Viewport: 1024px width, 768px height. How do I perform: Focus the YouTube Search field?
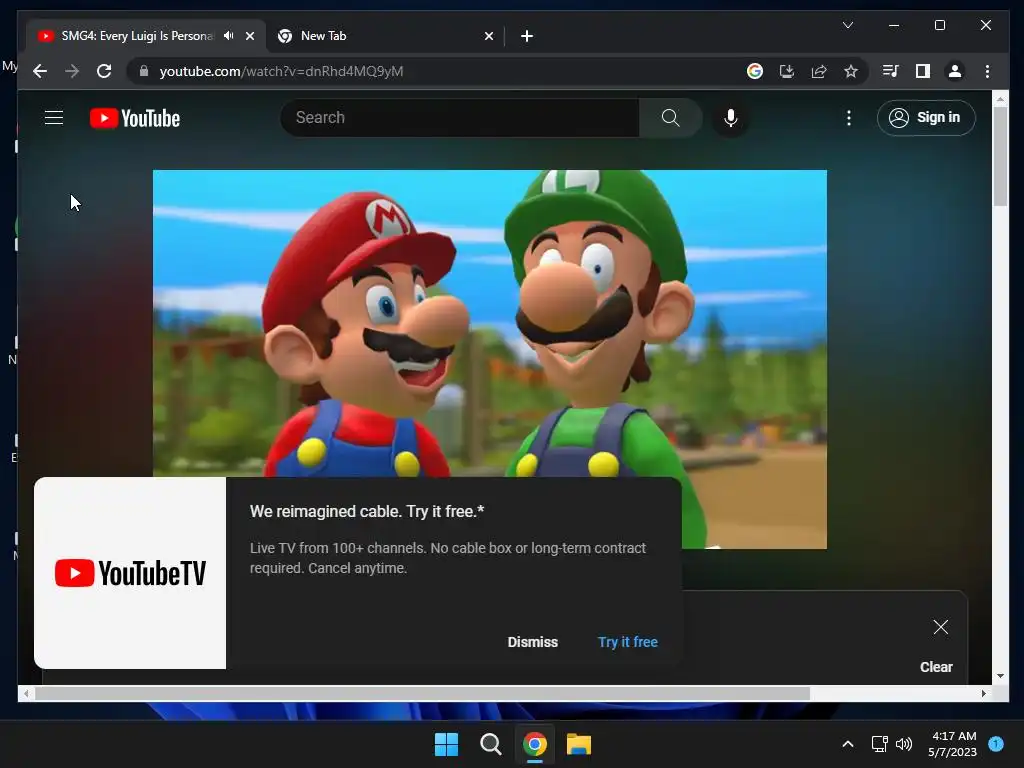coord(460,118)
